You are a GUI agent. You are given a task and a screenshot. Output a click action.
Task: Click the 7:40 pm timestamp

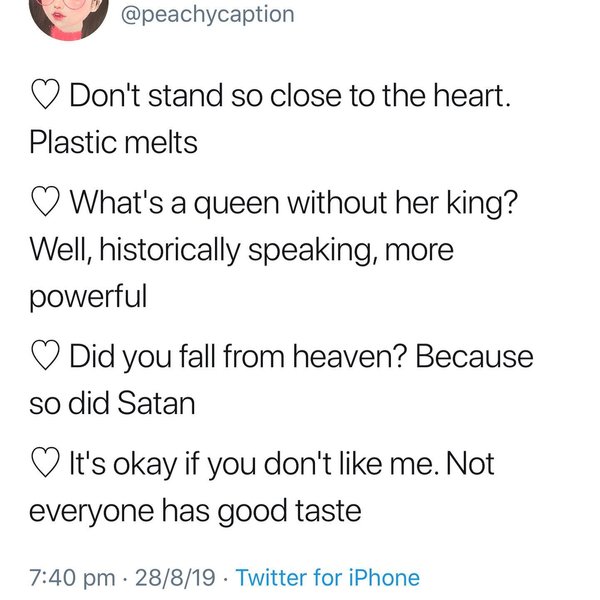71,577
